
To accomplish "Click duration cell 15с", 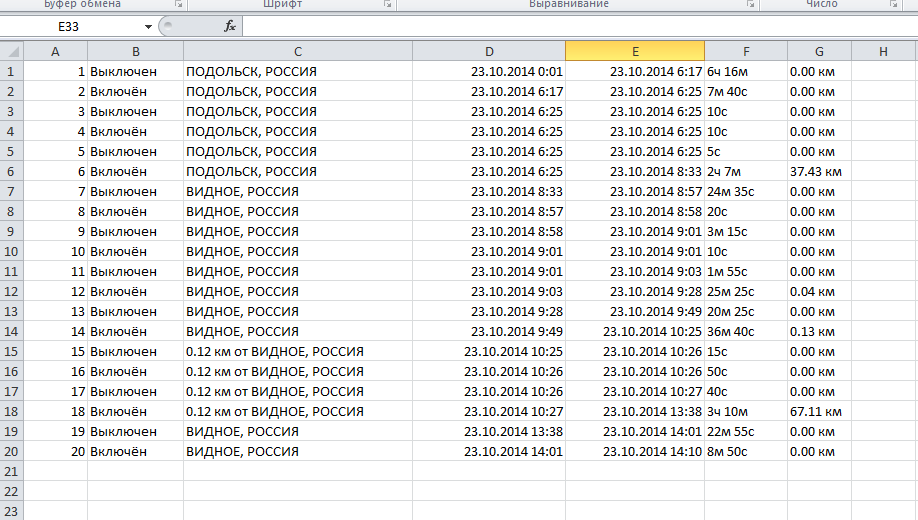I will [x=746, y=351].
